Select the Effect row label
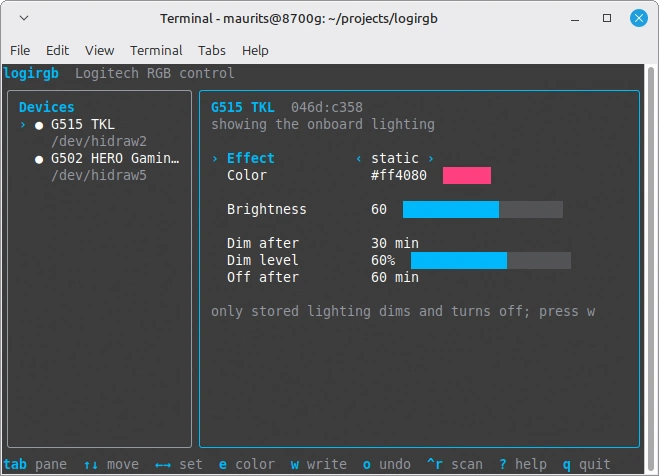 250,158
